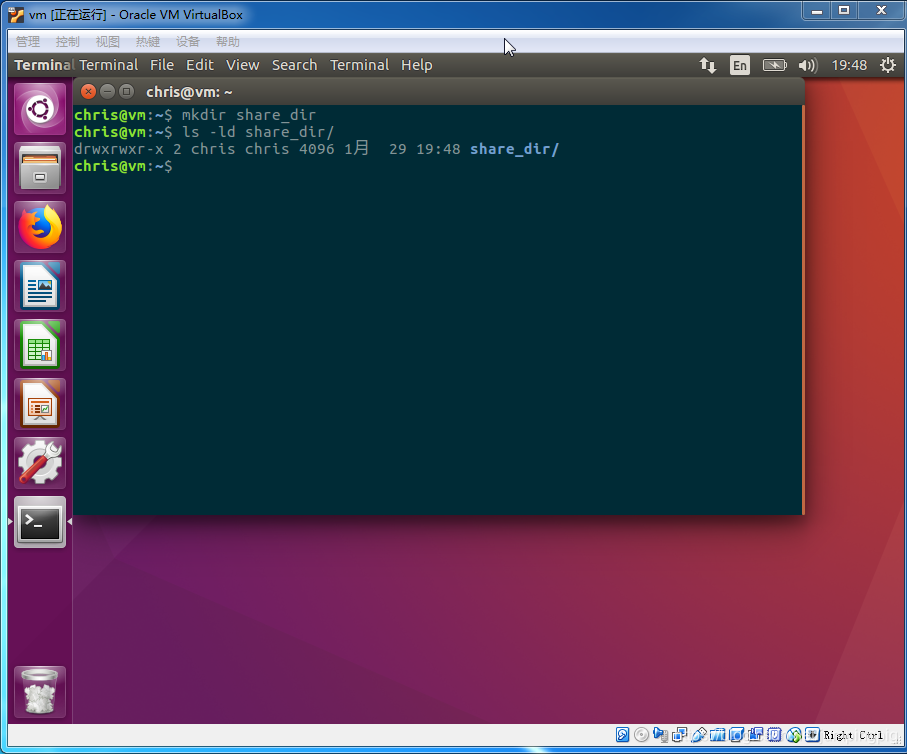907x754 pixels.
Task: Click the blue share_dir/ directory name
Action: [x=514, y=149]
